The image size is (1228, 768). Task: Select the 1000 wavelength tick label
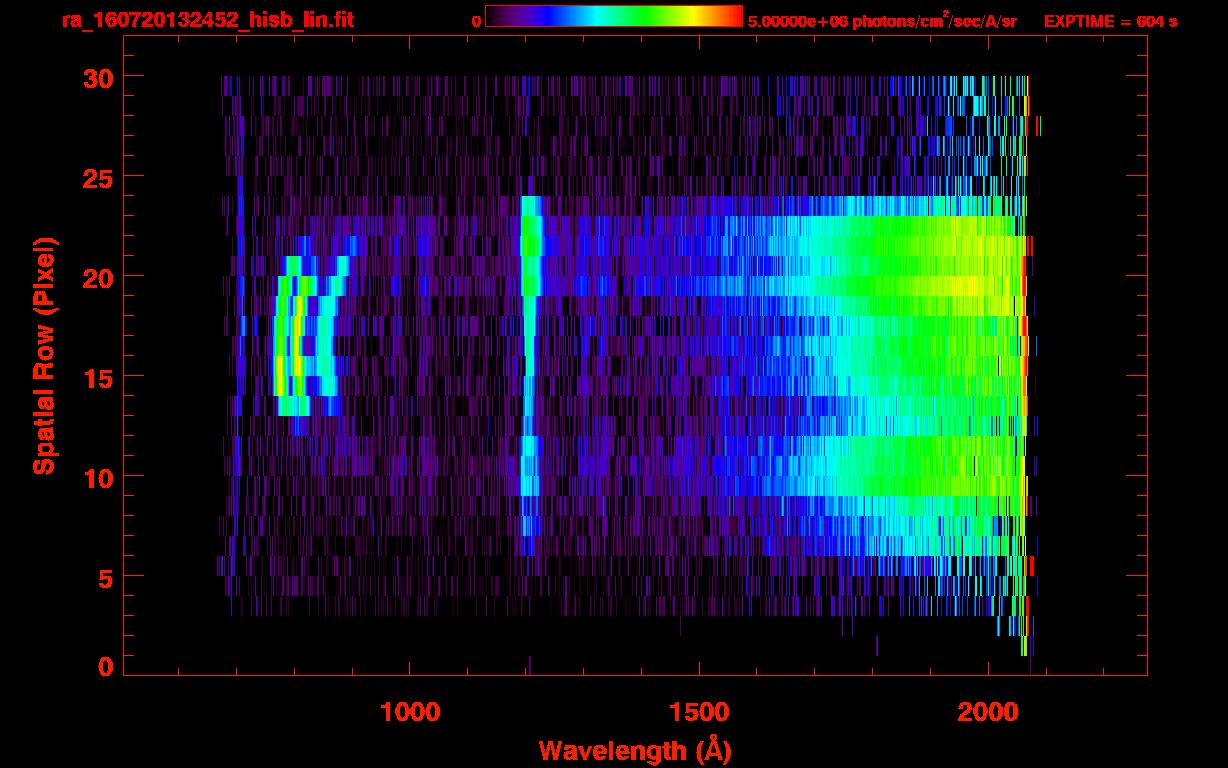[410, 712]
